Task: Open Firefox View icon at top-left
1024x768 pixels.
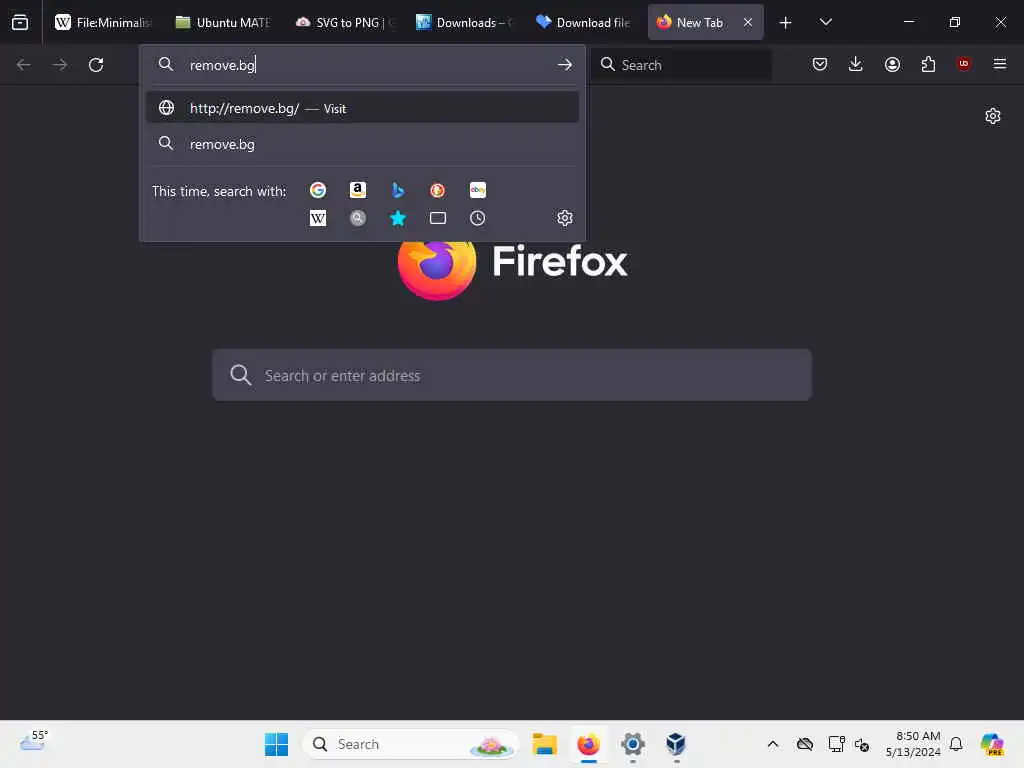Action: pyautogui.click(x=20, y=22)
